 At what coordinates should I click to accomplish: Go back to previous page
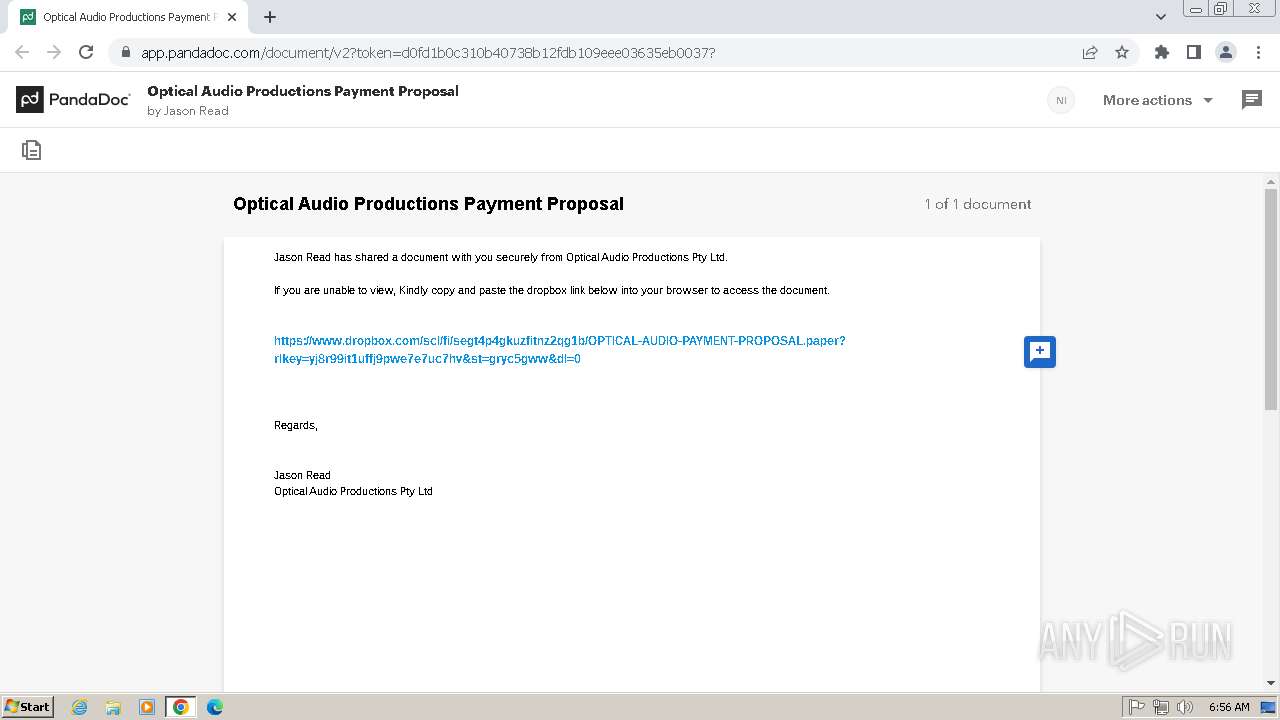coord(22,52)
